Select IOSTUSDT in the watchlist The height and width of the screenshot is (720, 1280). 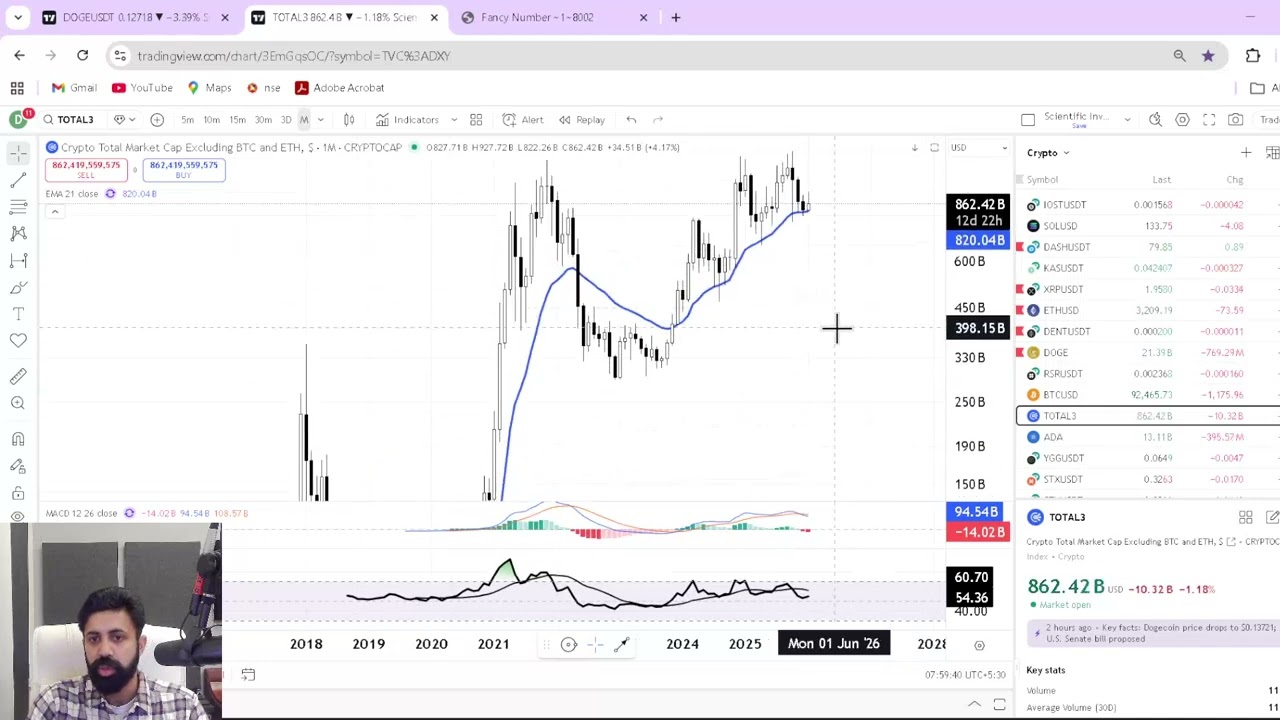pos(1148,205)
